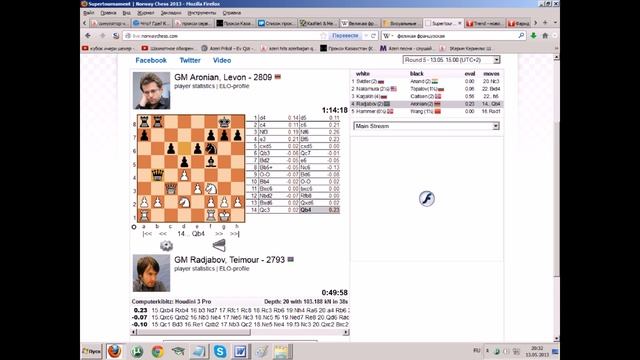Switch to the Trend browser tab
Image resolution: width=640 pixels, height=360 pixels.
pyautogui.click(x=484, y=23)
